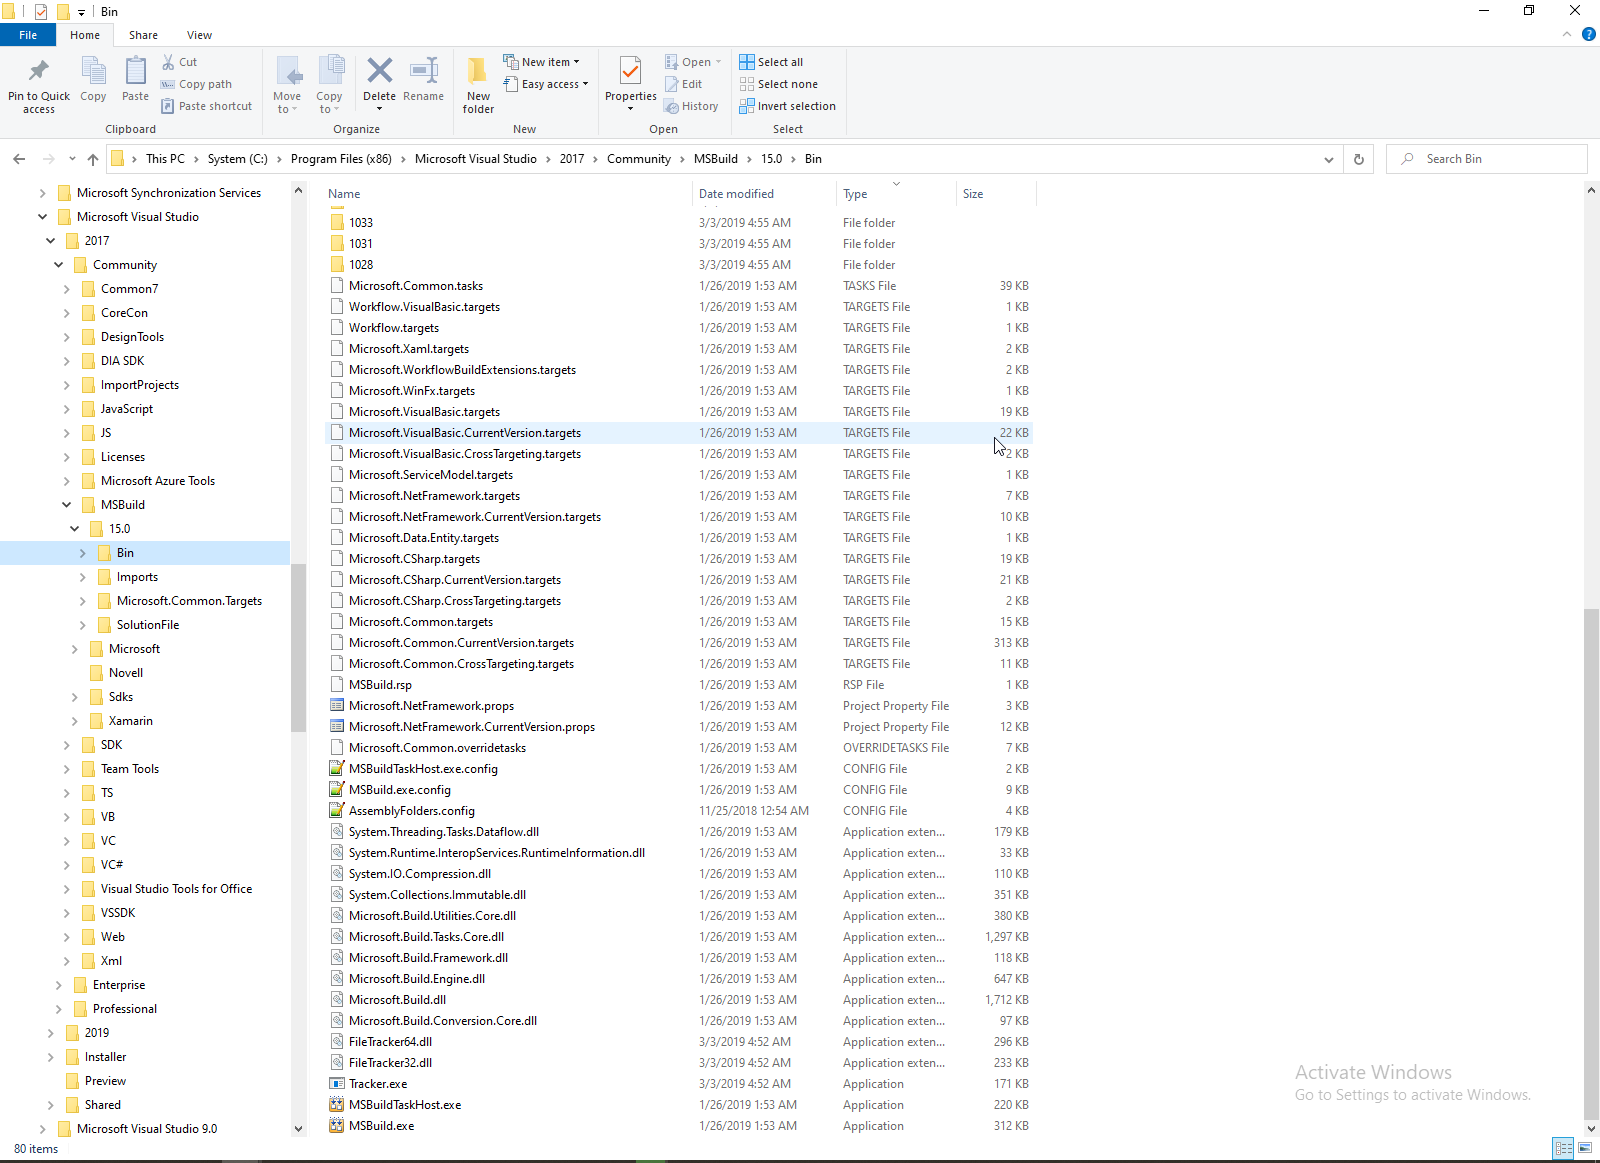Viewport: 1600px width, 1163px height.
Task: Open the Quick Access Toolbar customize arrow
Action: [x=81, y=12]
